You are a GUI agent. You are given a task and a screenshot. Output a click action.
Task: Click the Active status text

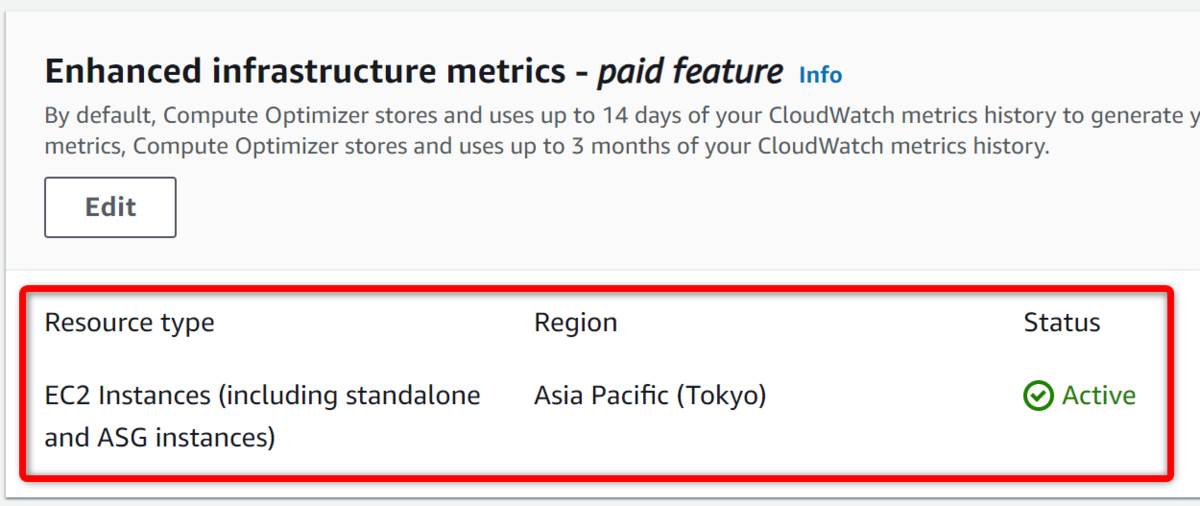point(1098,396)
